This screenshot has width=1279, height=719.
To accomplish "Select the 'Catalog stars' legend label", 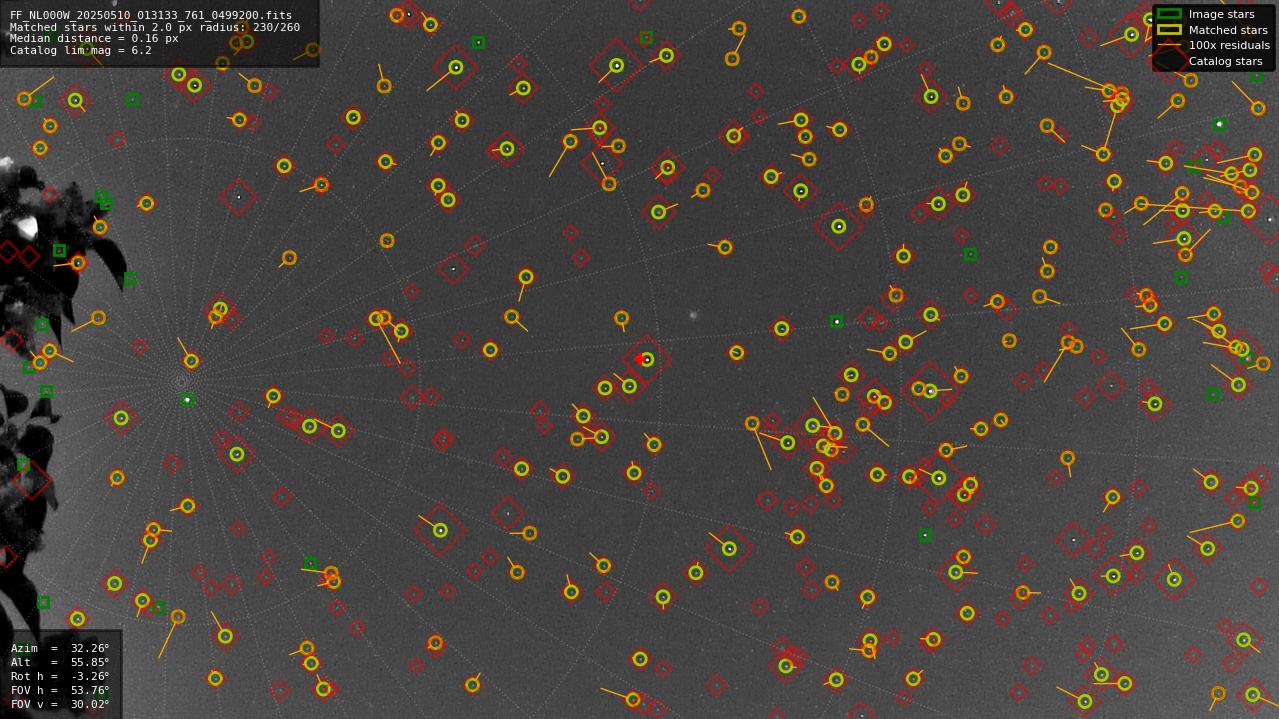I will 1225,61.
